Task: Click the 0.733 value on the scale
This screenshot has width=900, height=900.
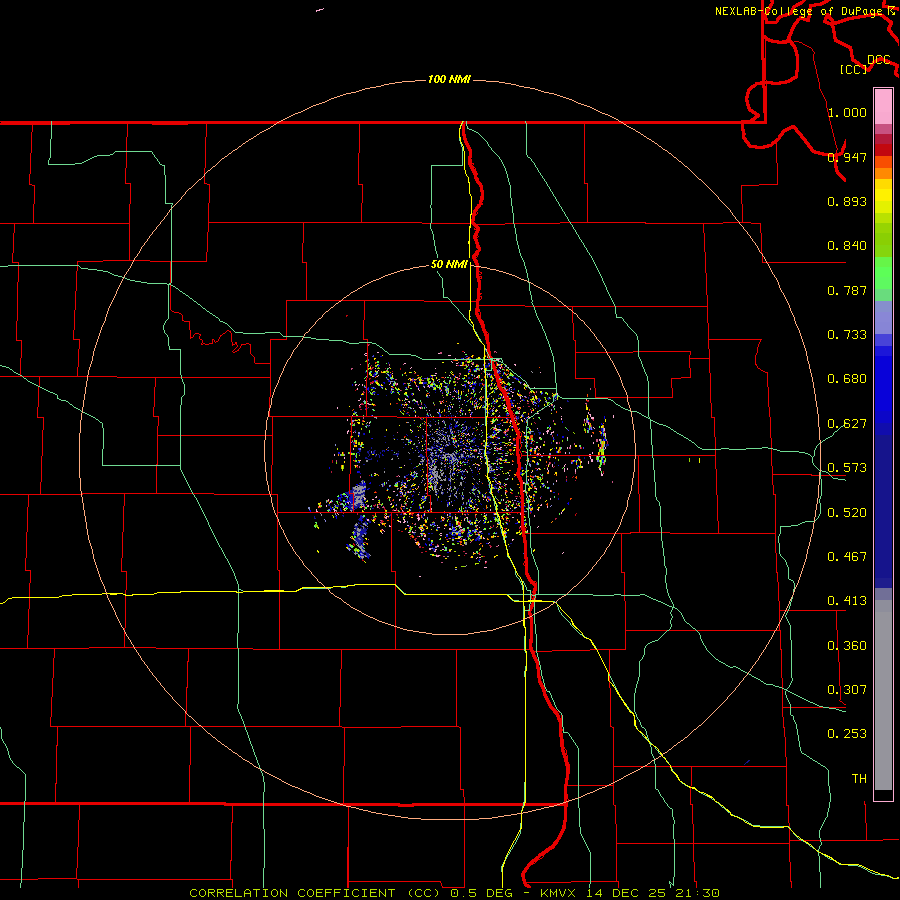Action: pyautogui.click(x=847, y=335)
